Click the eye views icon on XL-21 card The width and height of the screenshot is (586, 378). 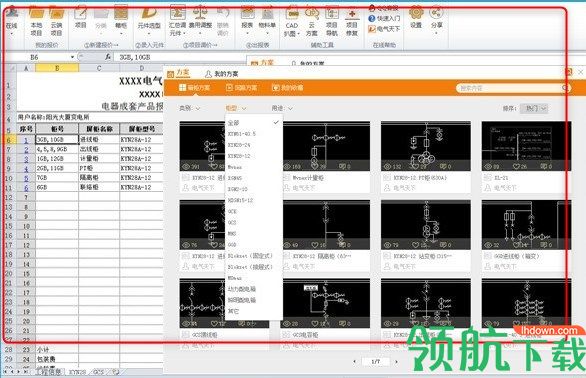(488, 166)
